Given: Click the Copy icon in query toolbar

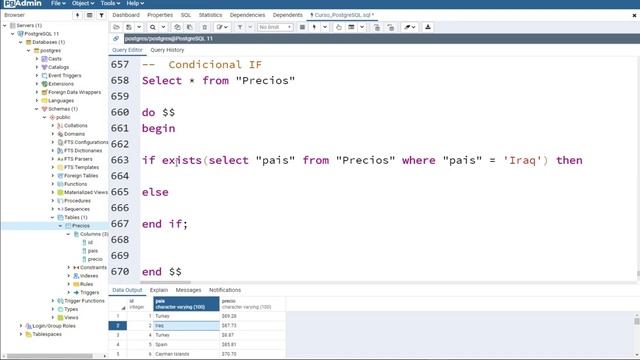Looking at the screenshot, I should coord(177,27).
